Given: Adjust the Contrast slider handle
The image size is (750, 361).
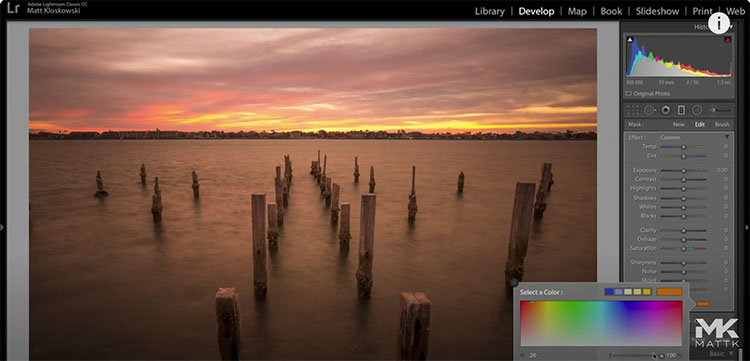Looking at the screenshot, I should tap(684, 179).
